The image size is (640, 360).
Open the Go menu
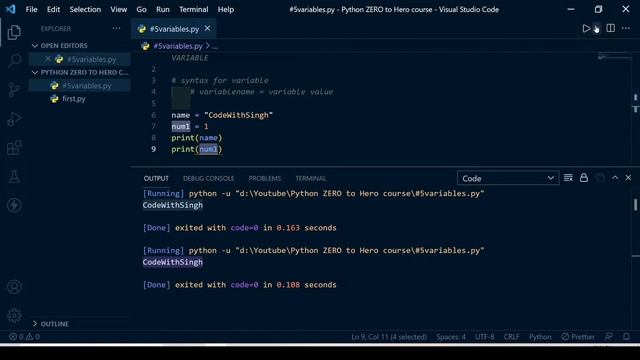(x=141, y=9)
